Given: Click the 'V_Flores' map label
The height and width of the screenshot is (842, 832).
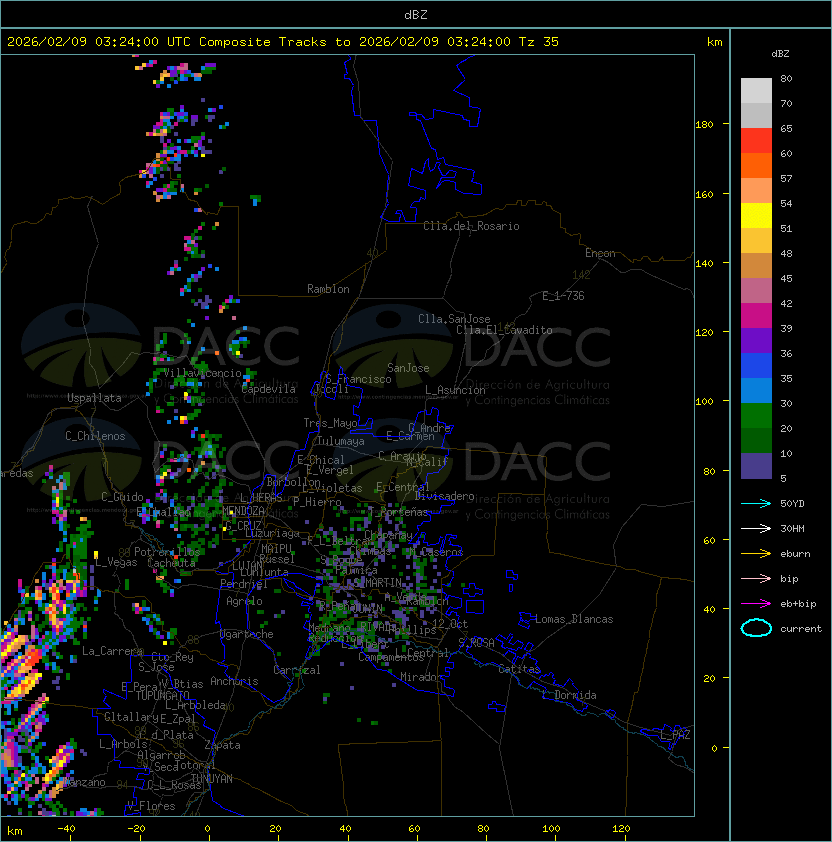Looking at the screenshot, I should (x=151, y=806).
